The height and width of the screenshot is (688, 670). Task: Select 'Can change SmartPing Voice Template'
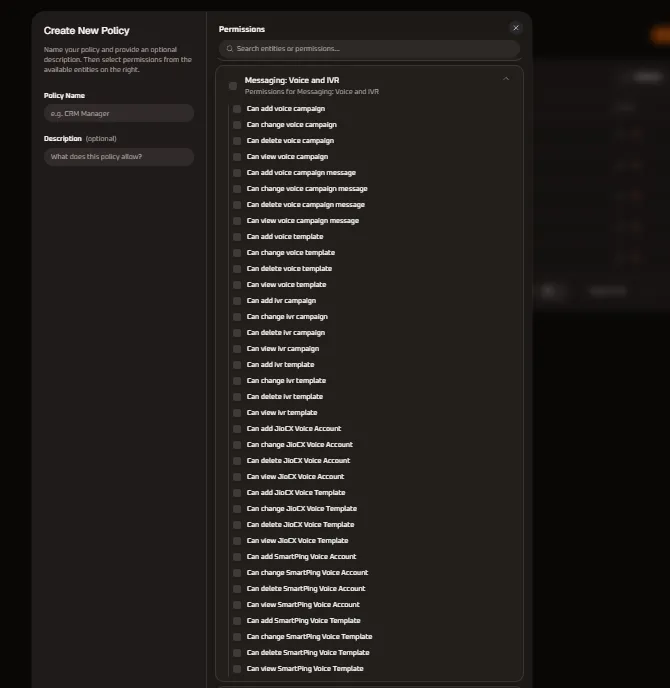coord(237,638)
